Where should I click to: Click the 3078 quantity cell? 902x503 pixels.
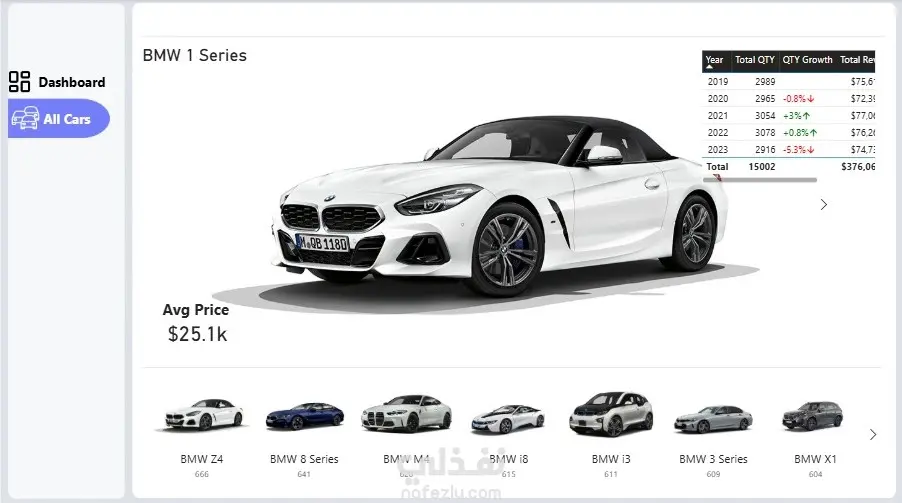[765, 132]
